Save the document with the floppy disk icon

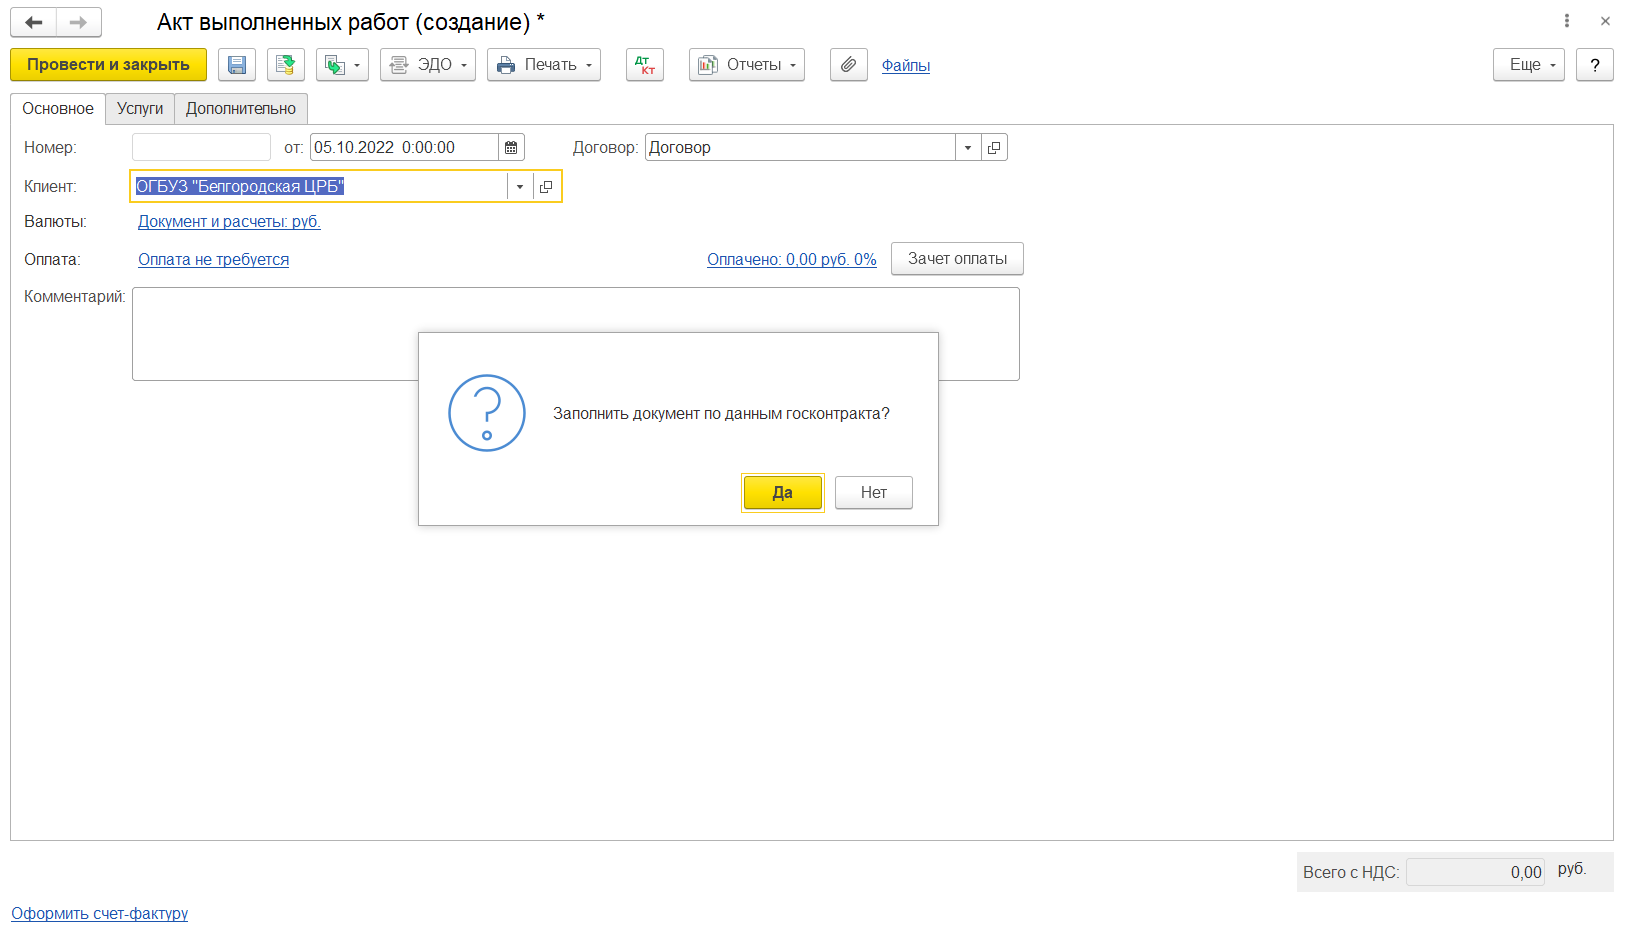click(x=237, y=65)
